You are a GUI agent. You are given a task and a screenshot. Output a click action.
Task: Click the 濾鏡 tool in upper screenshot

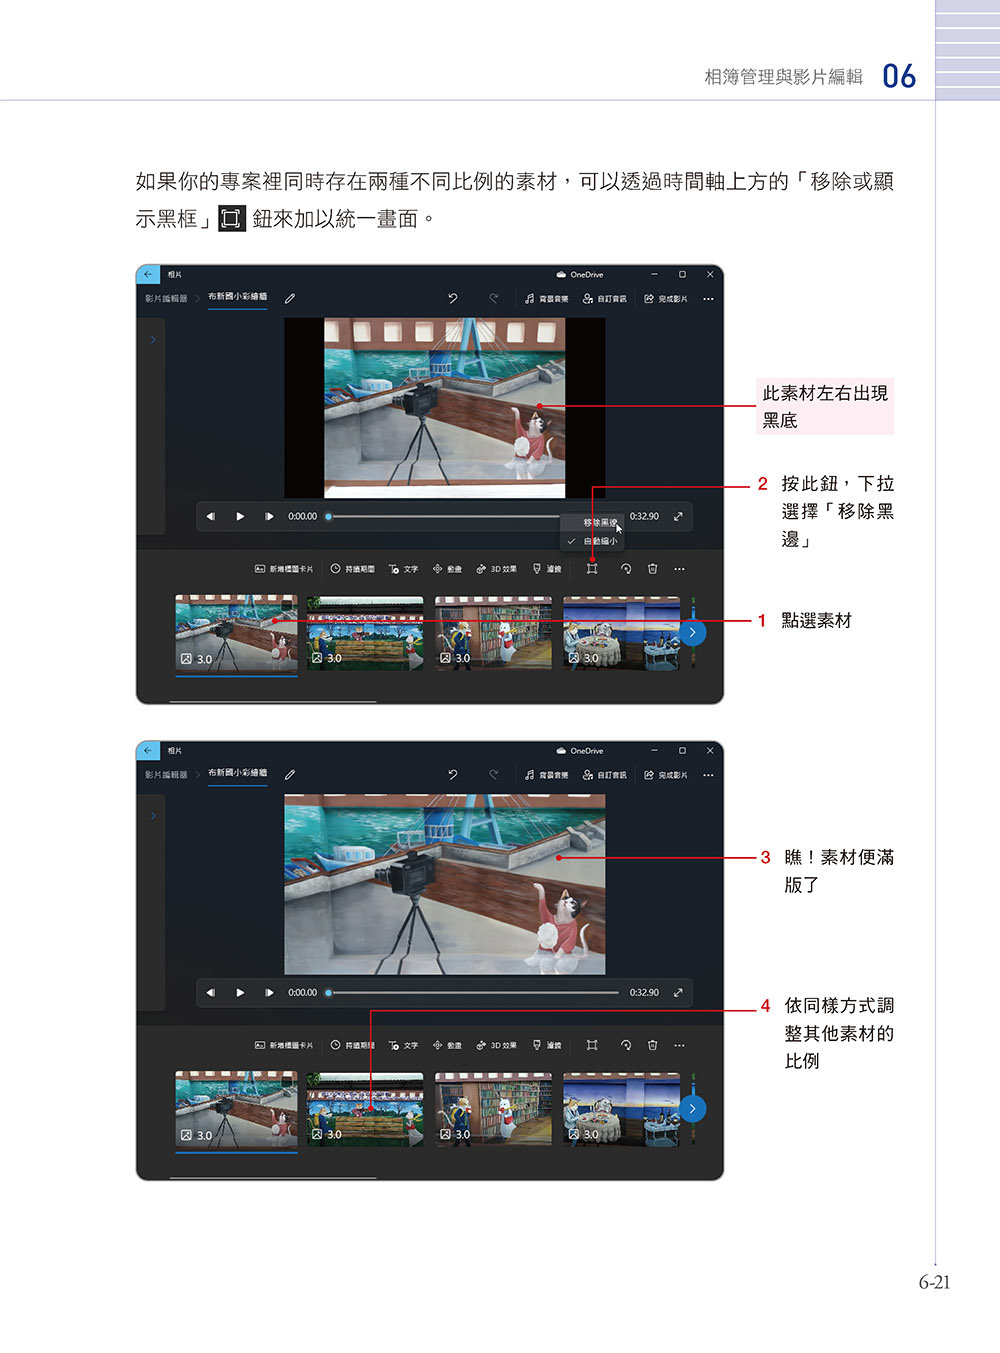pyautogui.click(x=547, y=569)
